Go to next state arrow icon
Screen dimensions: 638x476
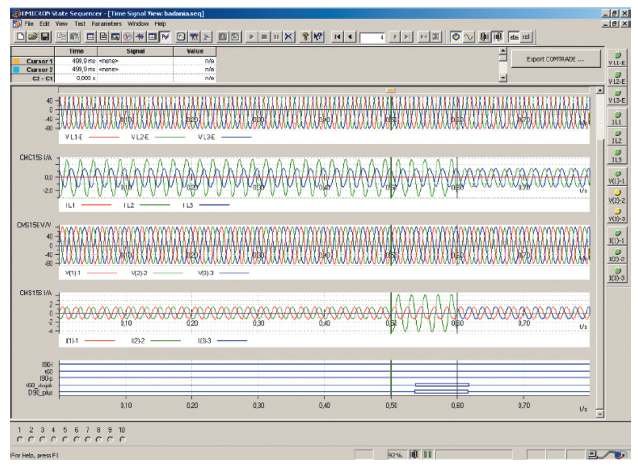click(x=394, y=37)
